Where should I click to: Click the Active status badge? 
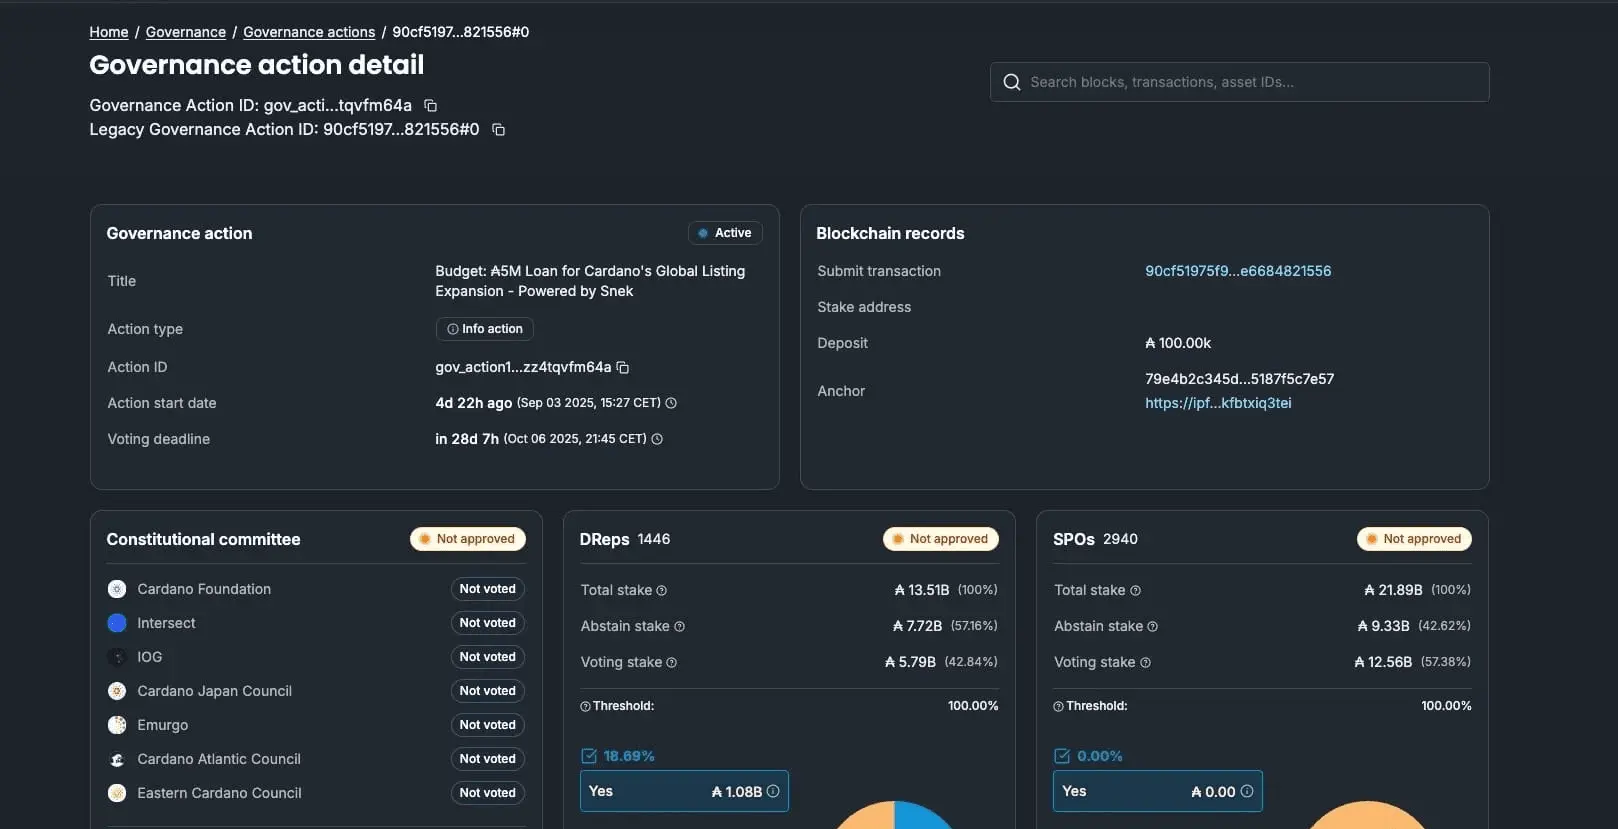coord(725,233)
